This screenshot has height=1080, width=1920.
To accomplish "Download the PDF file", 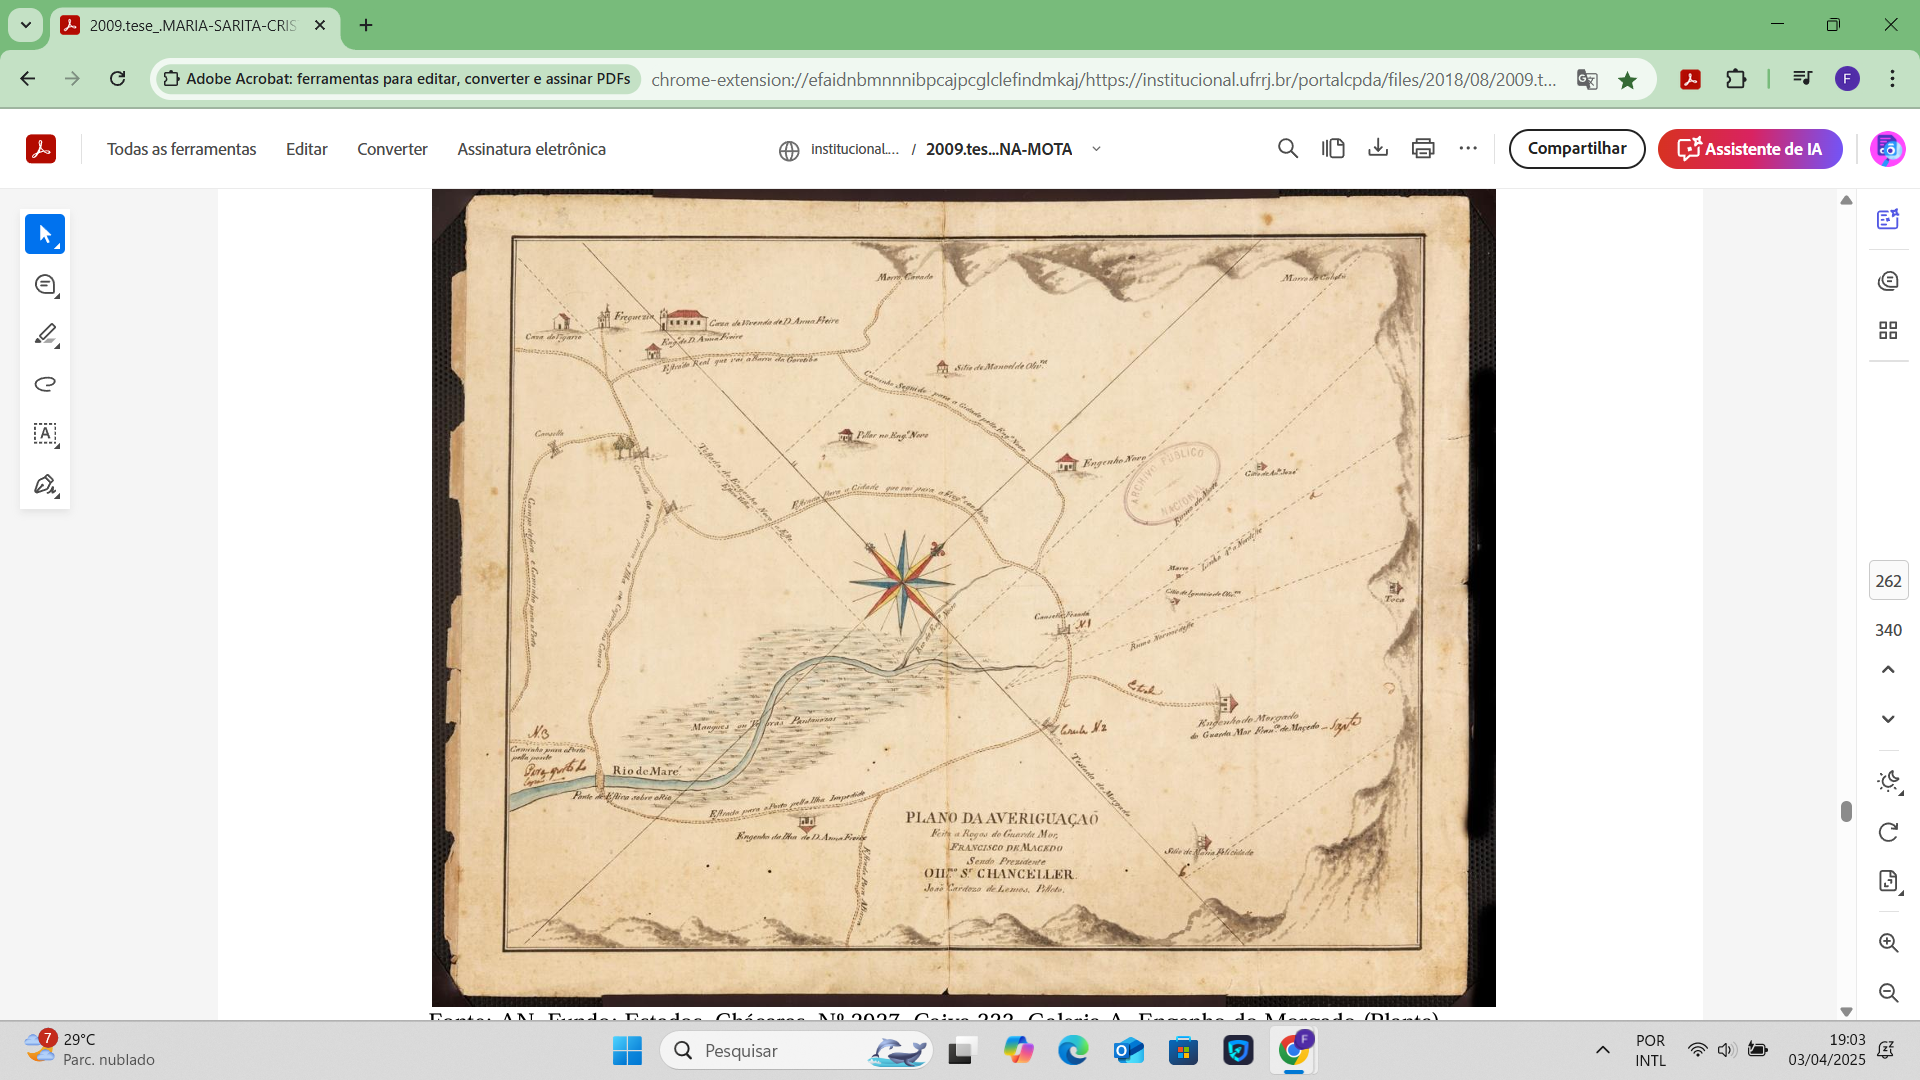I will click(1377, 149).
